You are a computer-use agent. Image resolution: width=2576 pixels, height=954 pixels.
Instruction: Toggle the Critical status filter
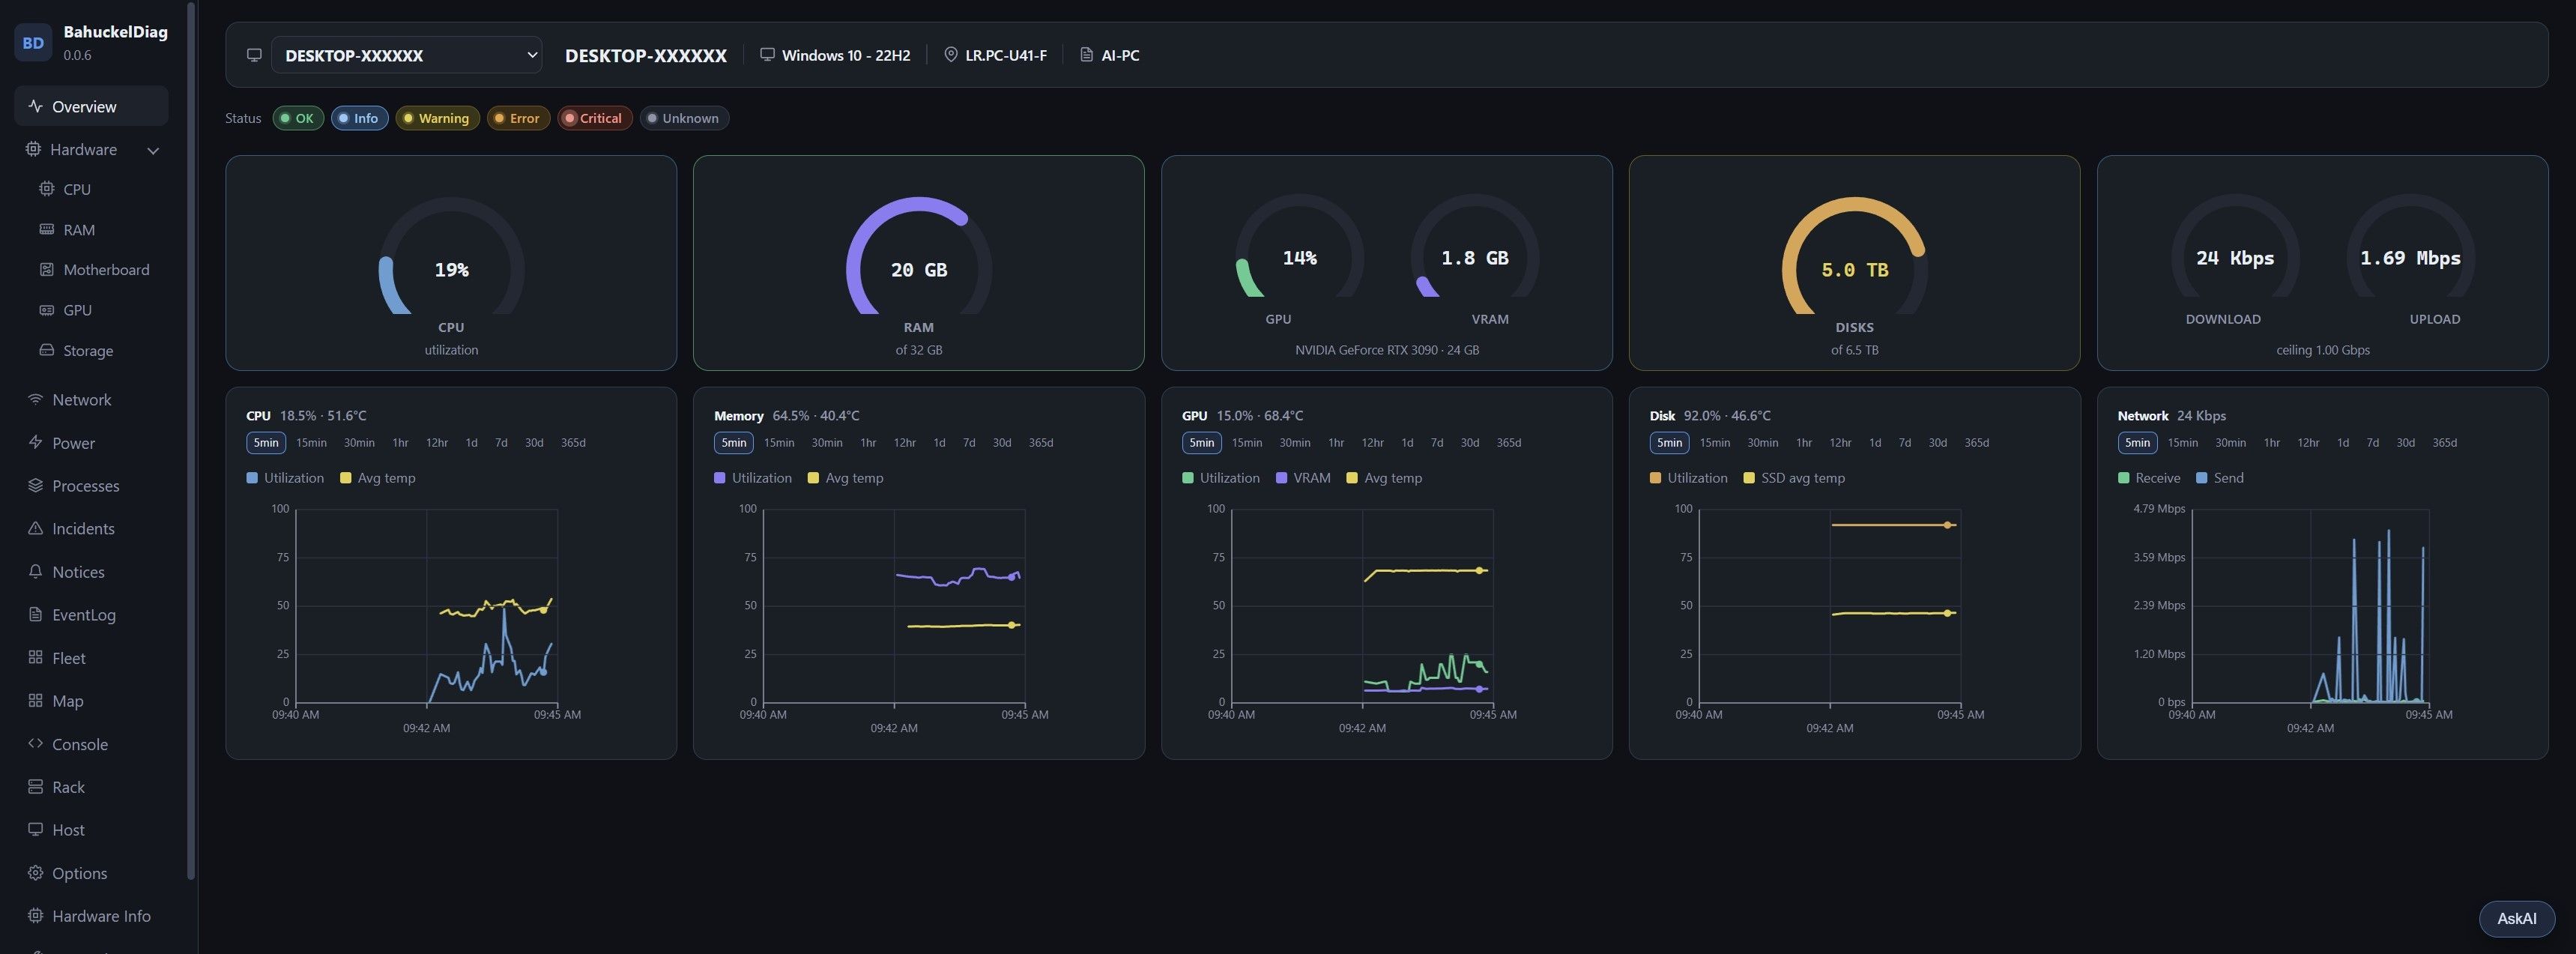click(x=594, y=118)
